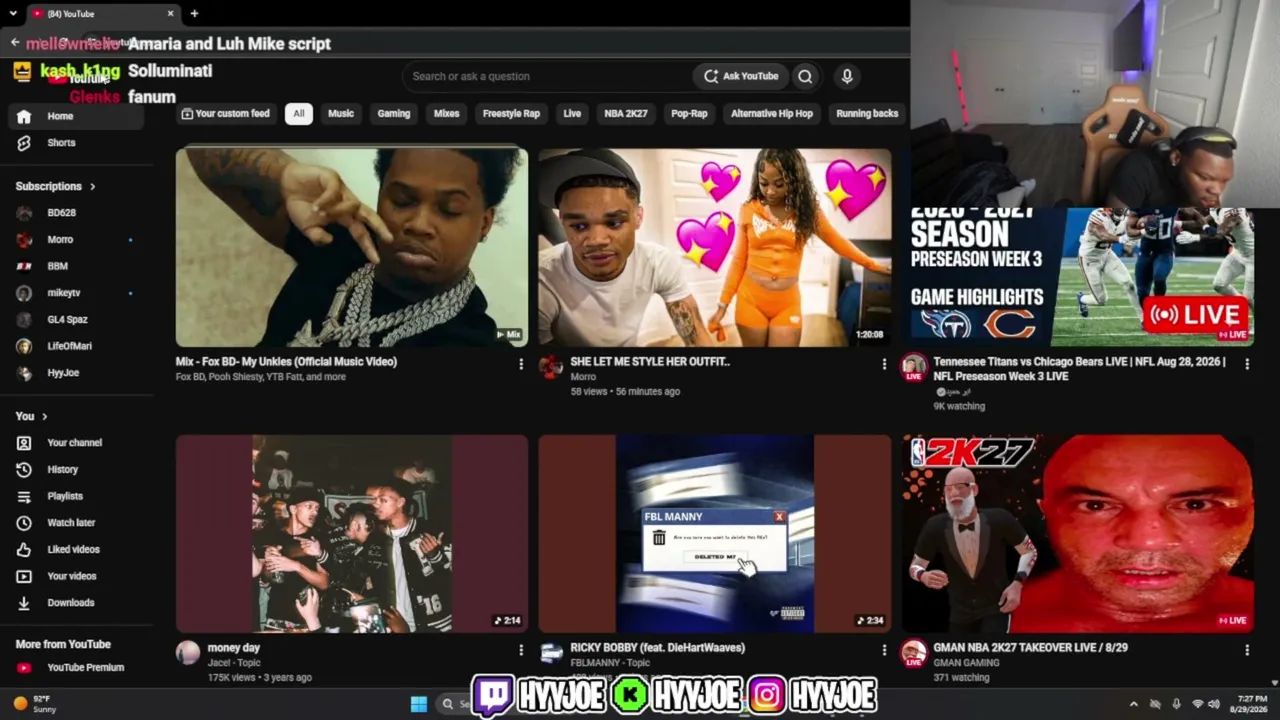Filter feed by Alternative Hip Hop chip
The width and height of the screenshot is (1280, 720).
point(772,114)
